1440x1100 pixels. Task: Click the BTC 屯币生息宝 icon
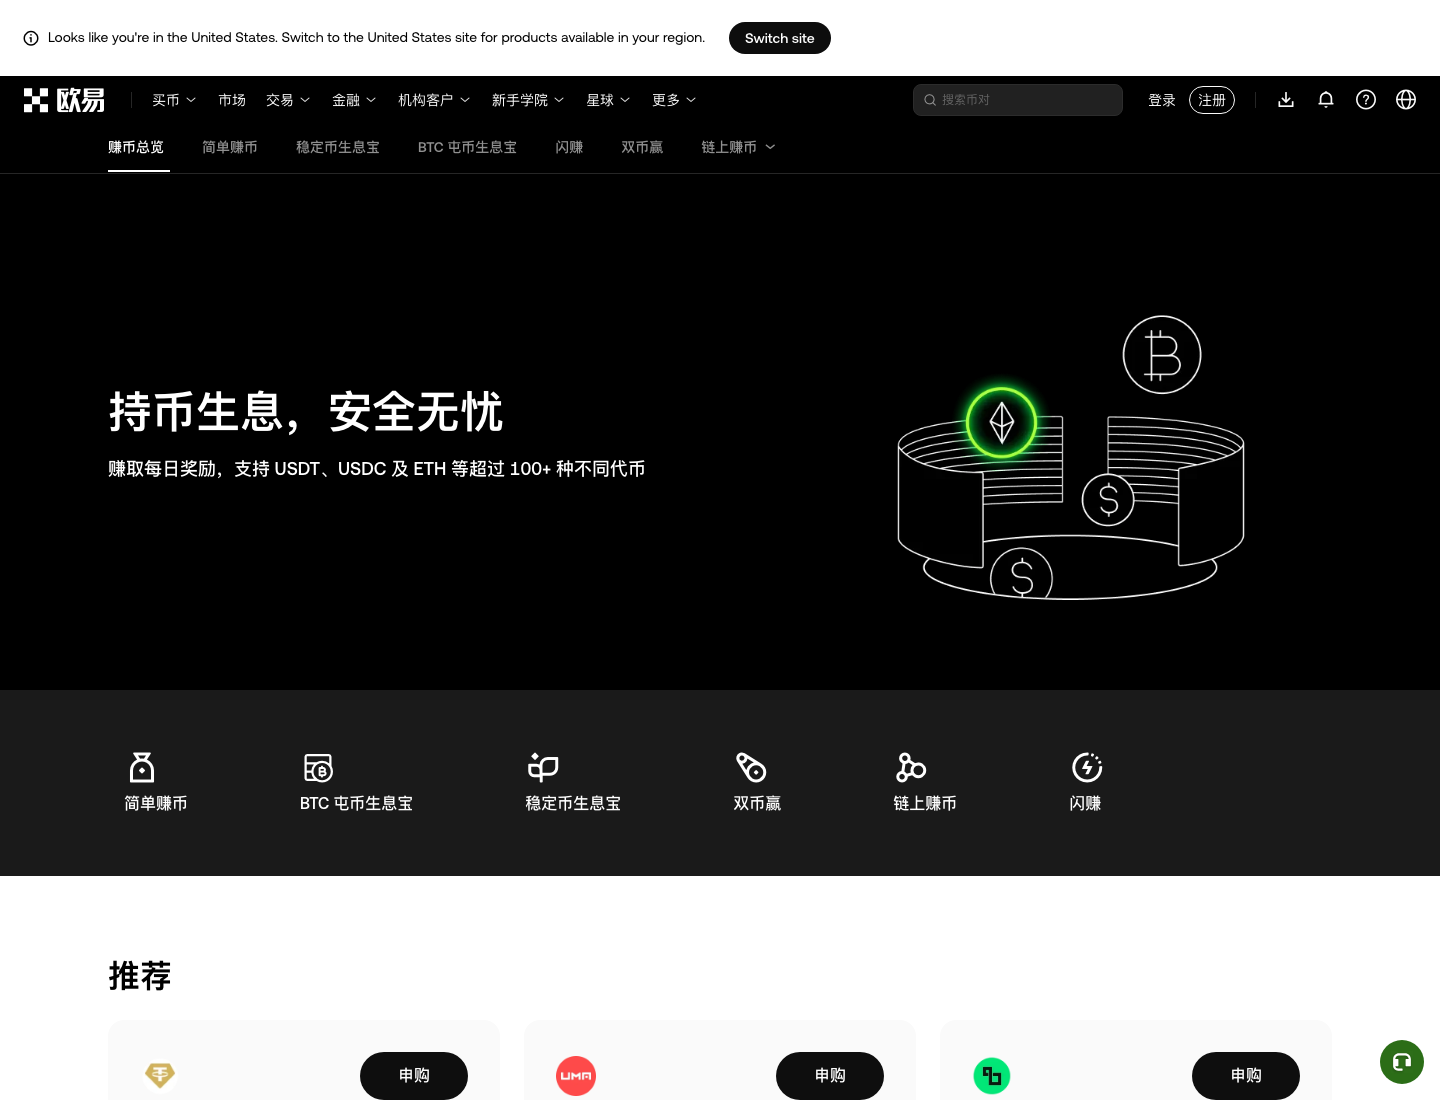pyautogui.click(x=318, y=767)
